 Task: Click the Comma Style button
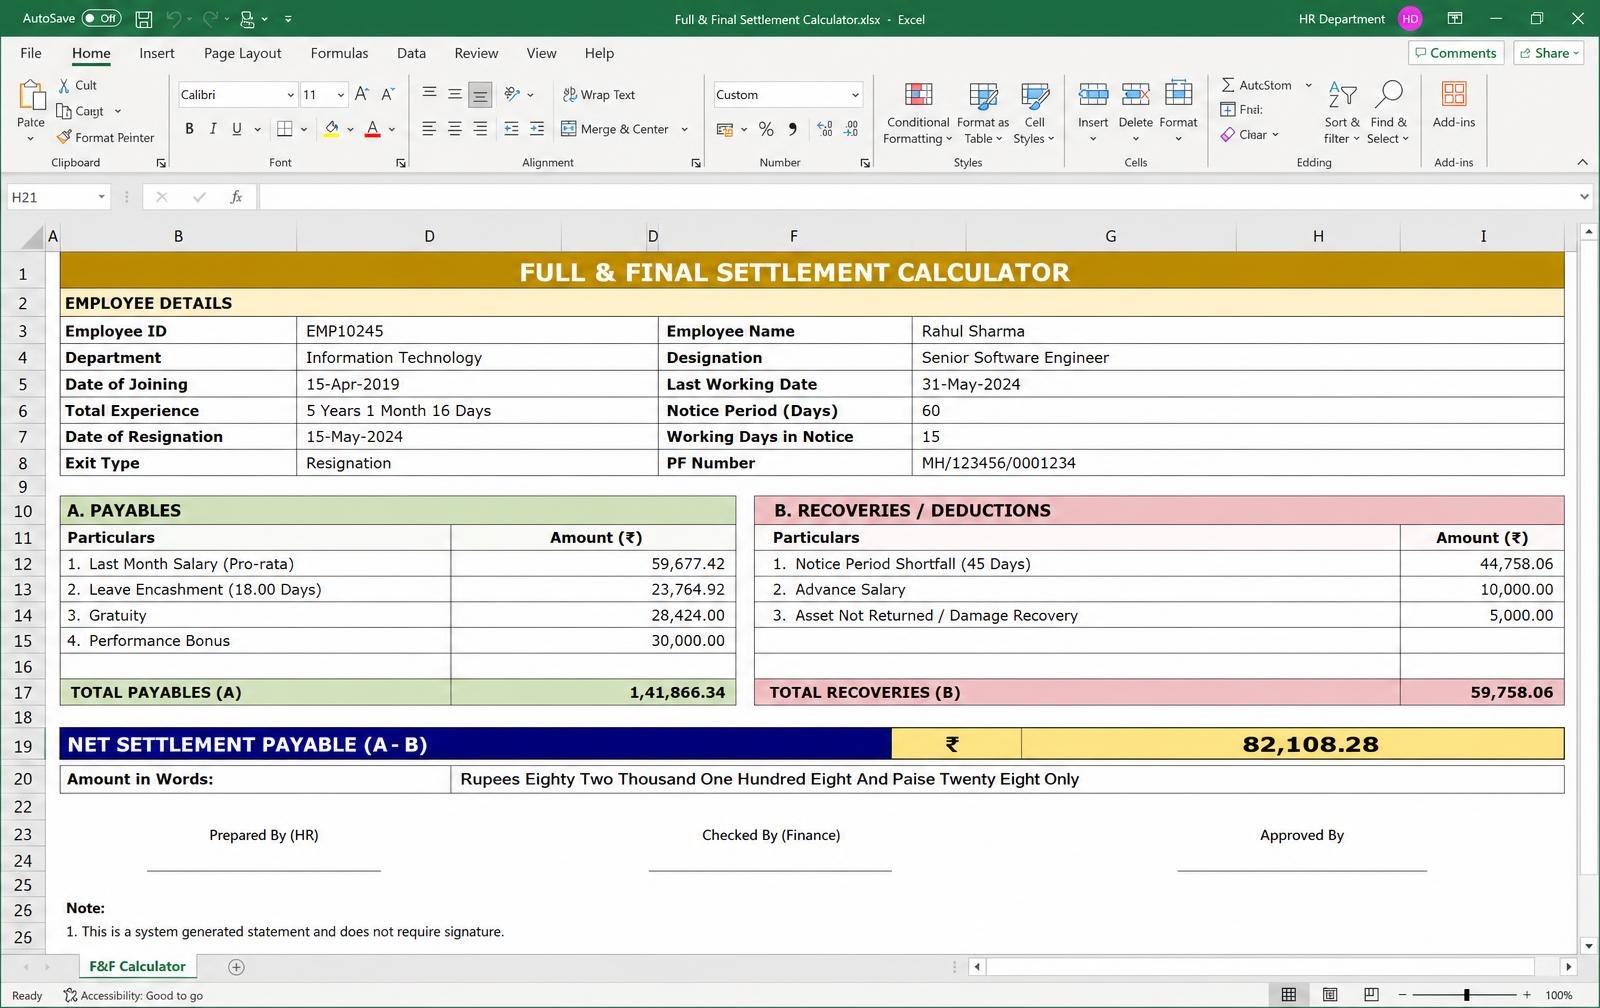(x=792, y=128)
